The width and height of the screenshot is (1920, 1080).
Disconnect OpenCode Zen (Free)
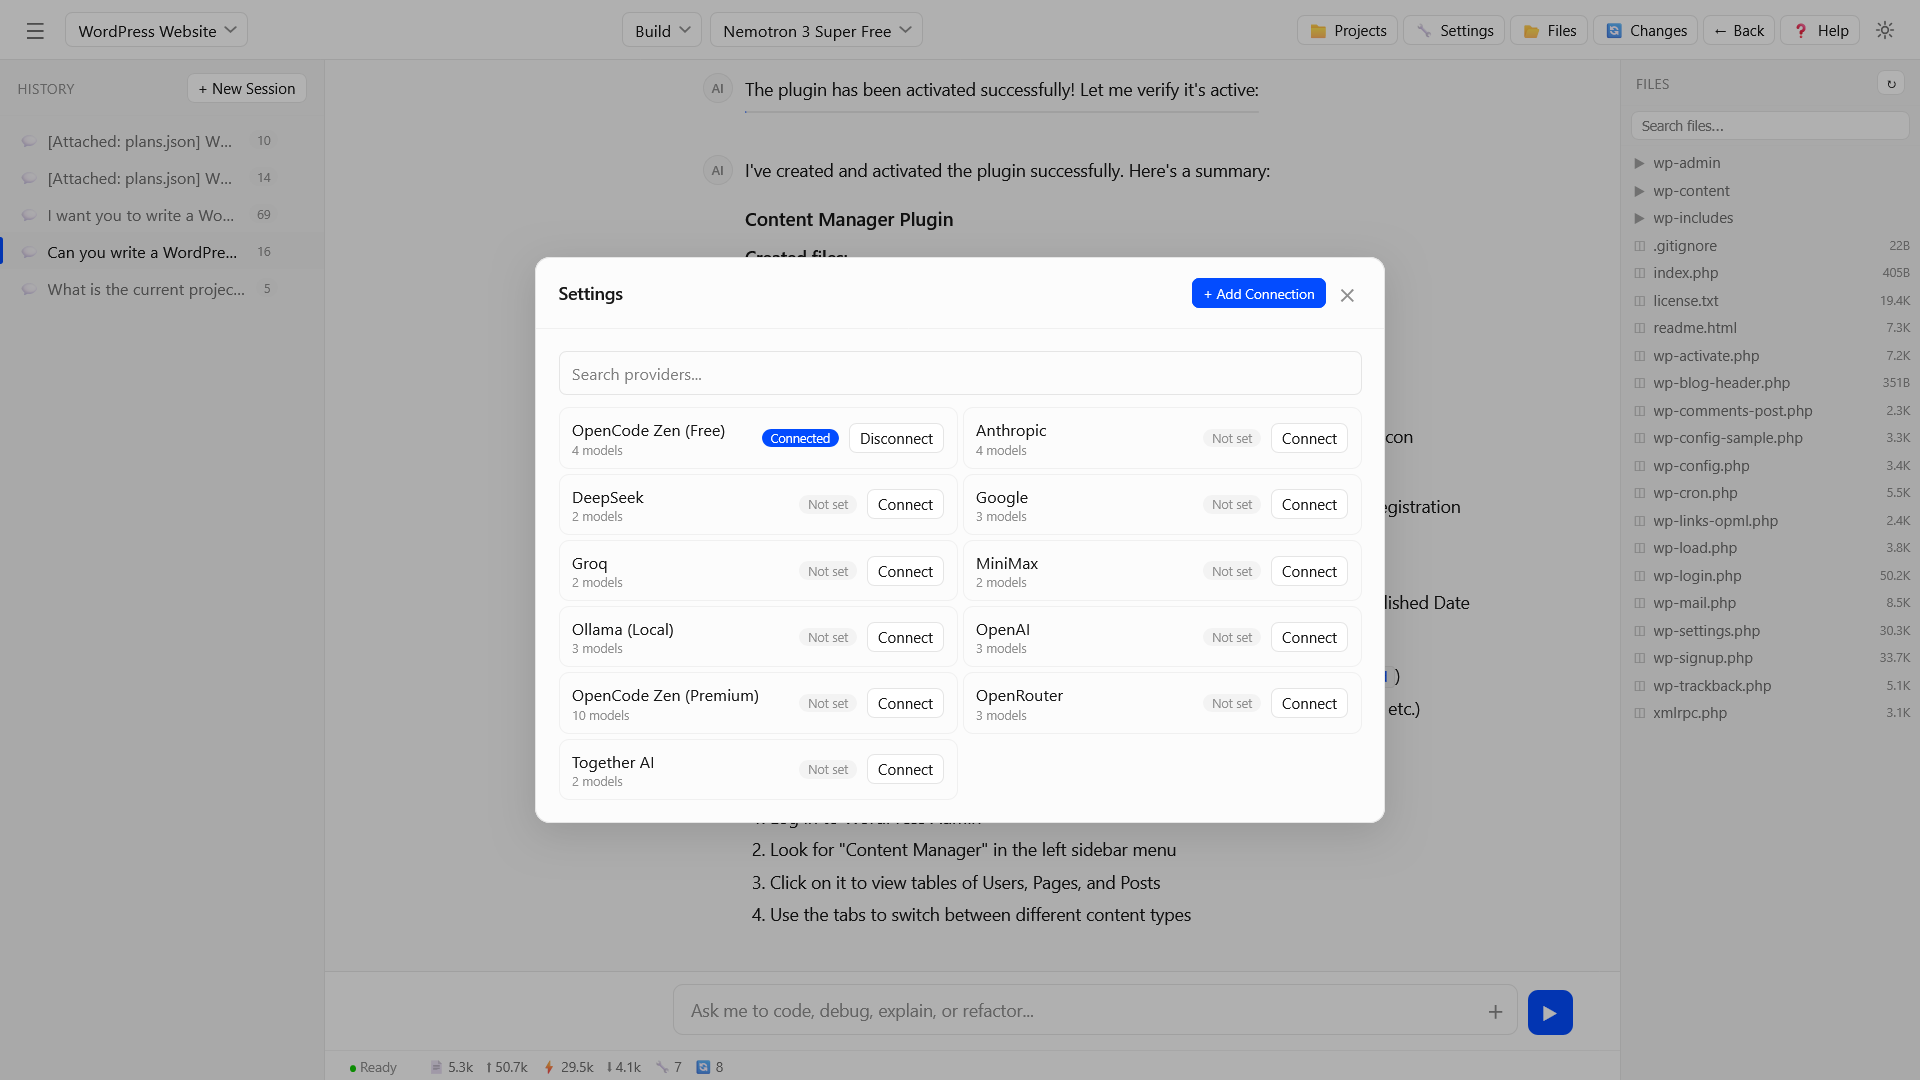896,438
